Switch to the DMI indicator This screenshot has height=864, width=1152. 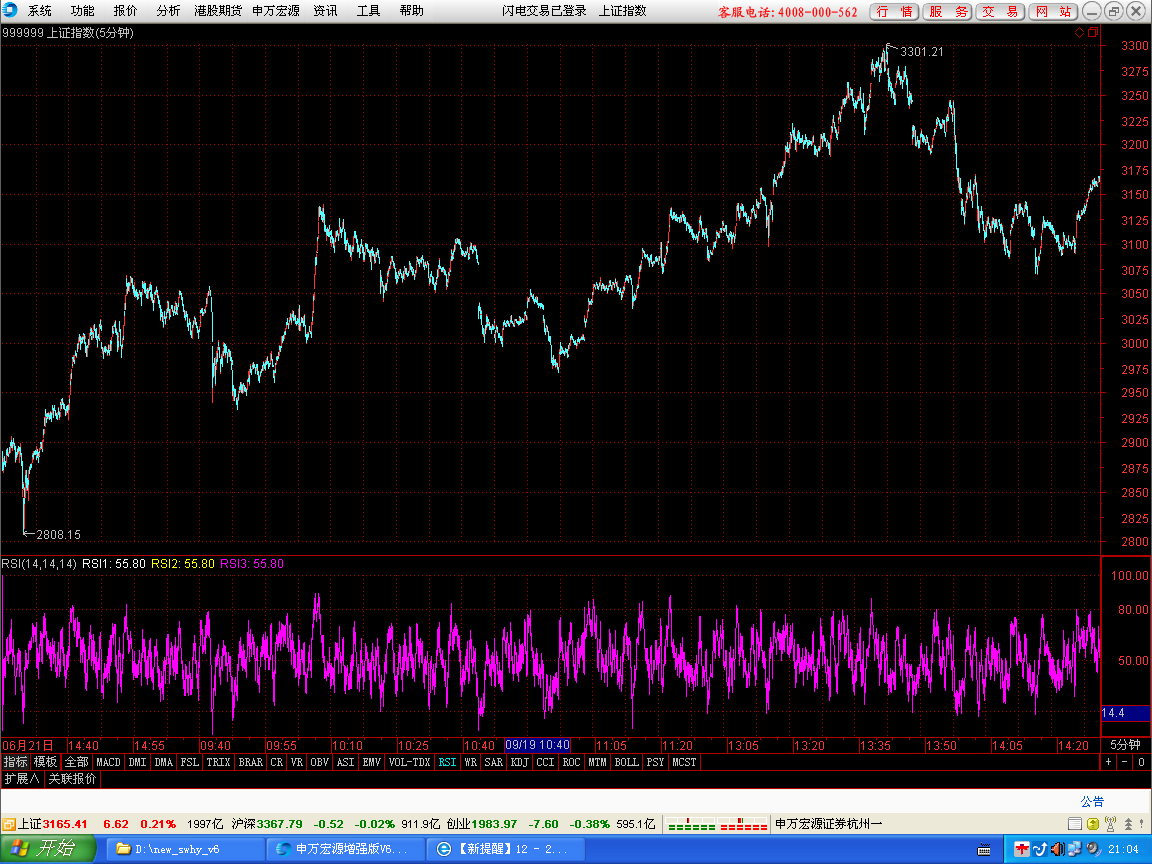point(137,762)
